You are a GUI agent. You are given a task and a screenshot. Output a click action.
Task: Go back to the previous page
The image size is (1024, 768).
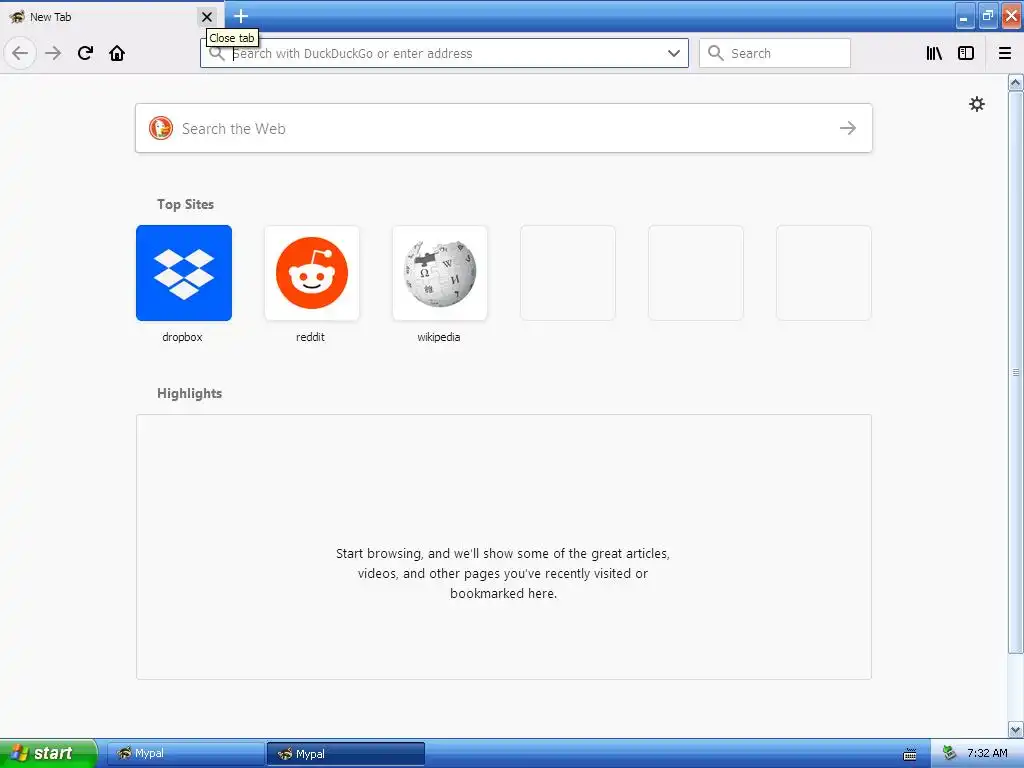[x=20, y=53]
